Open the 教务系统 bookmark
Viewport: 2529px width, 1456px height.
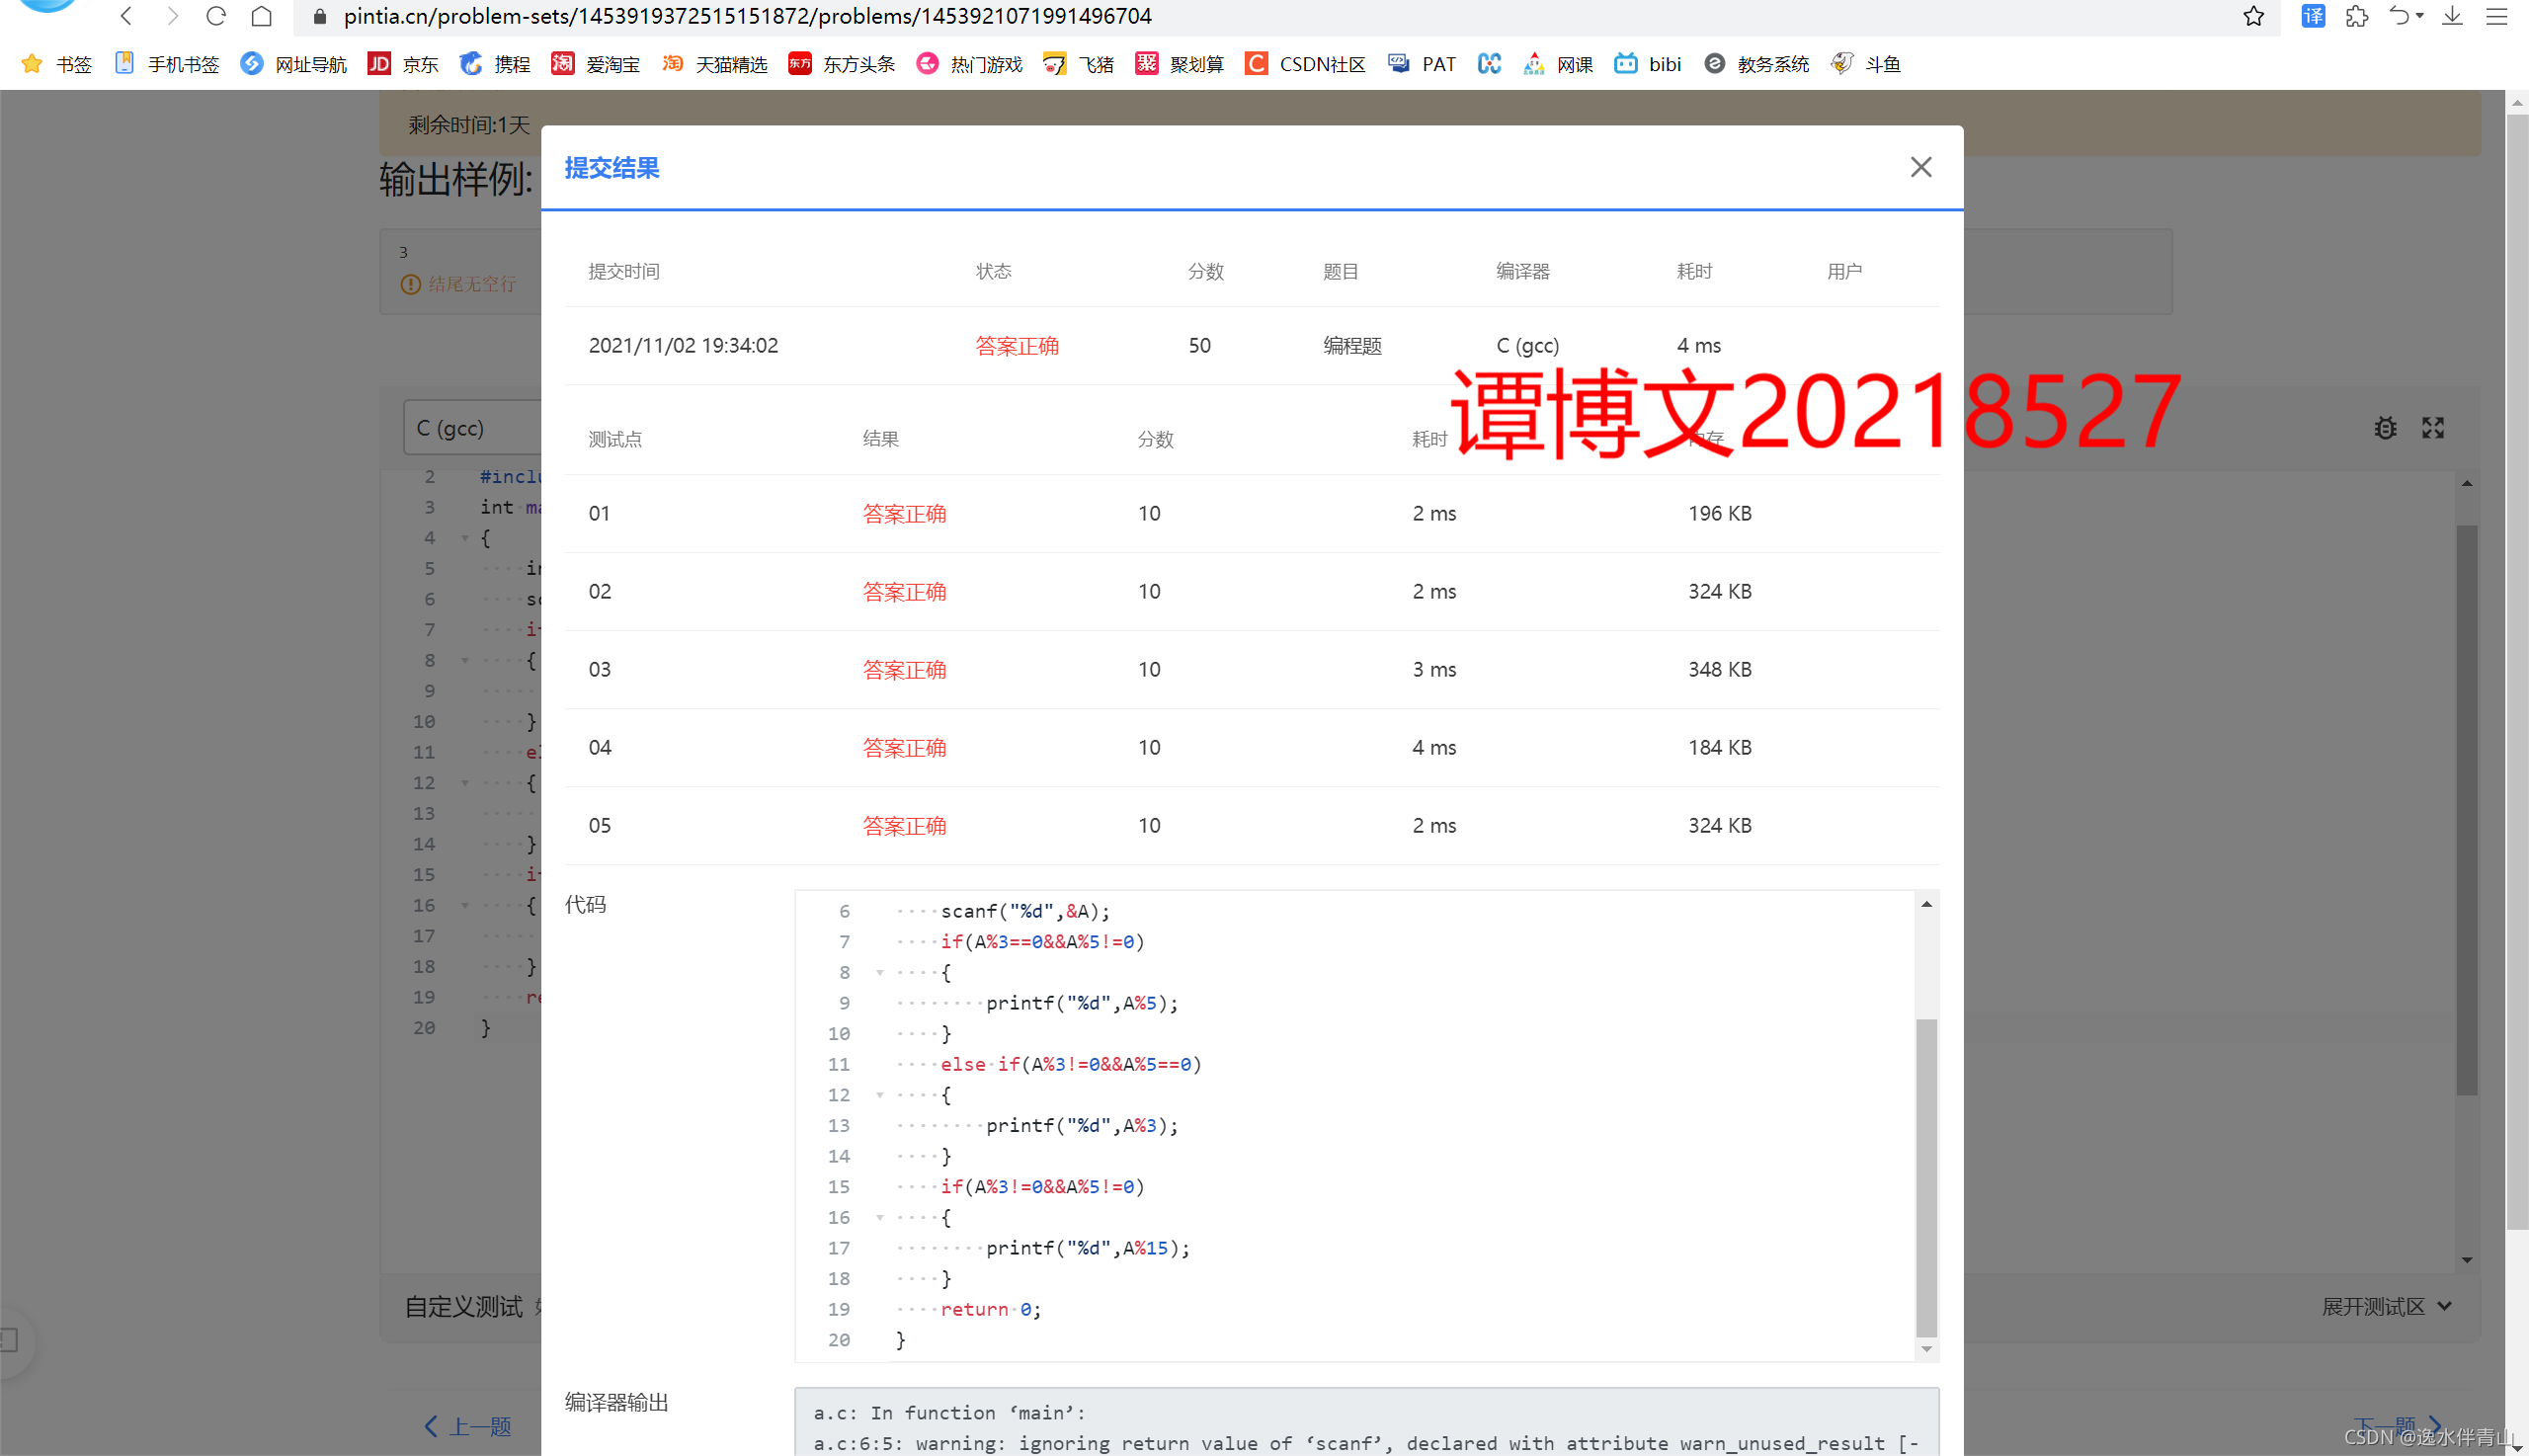click(1756, 64)
